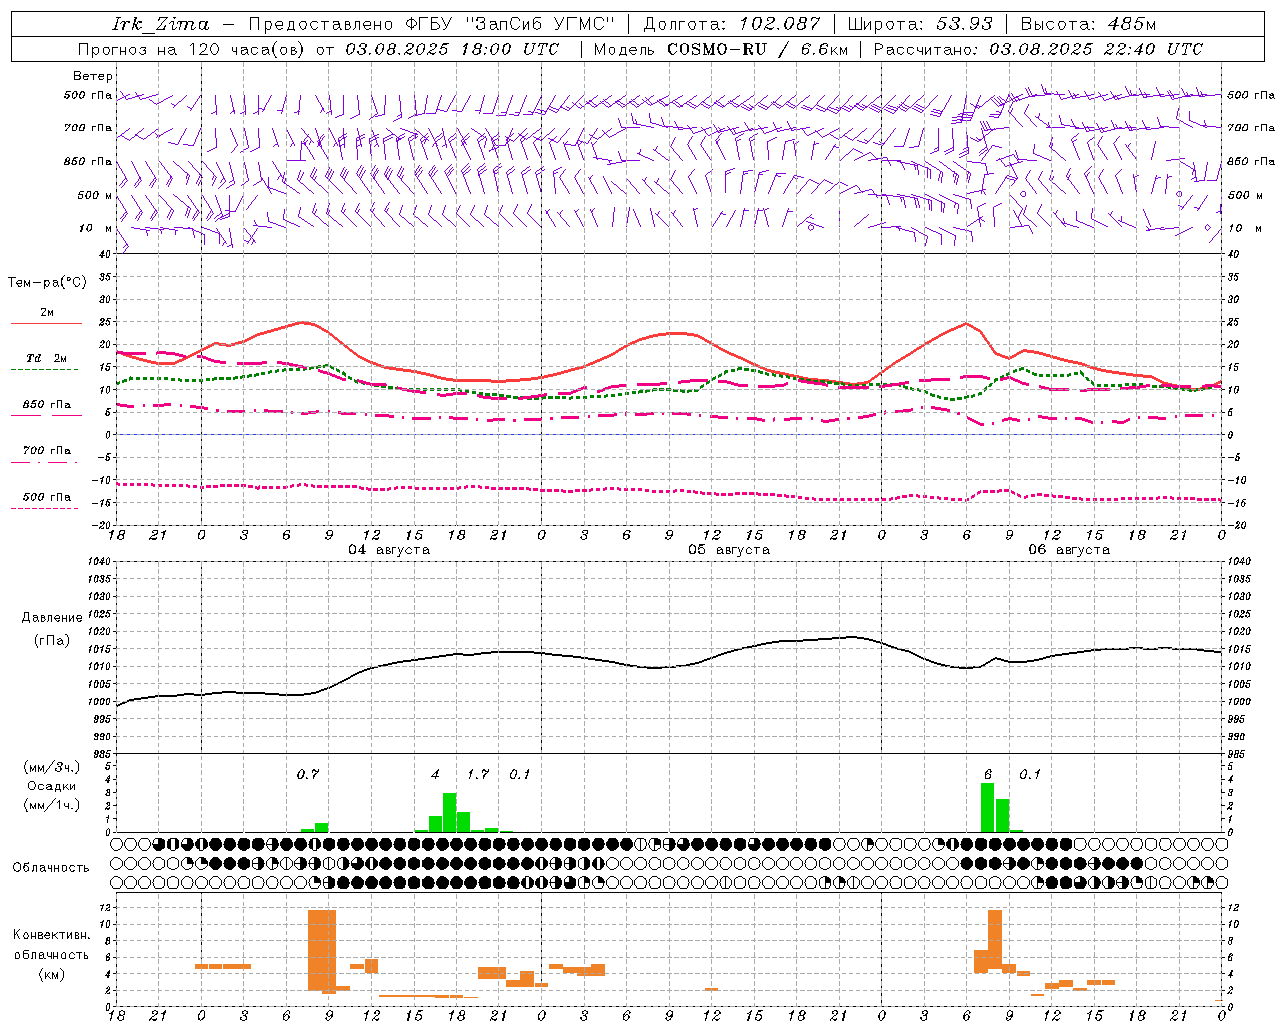Click the "Рассчитано: 03.08.2025 22:40 UTC" text

coord(1038,49)
